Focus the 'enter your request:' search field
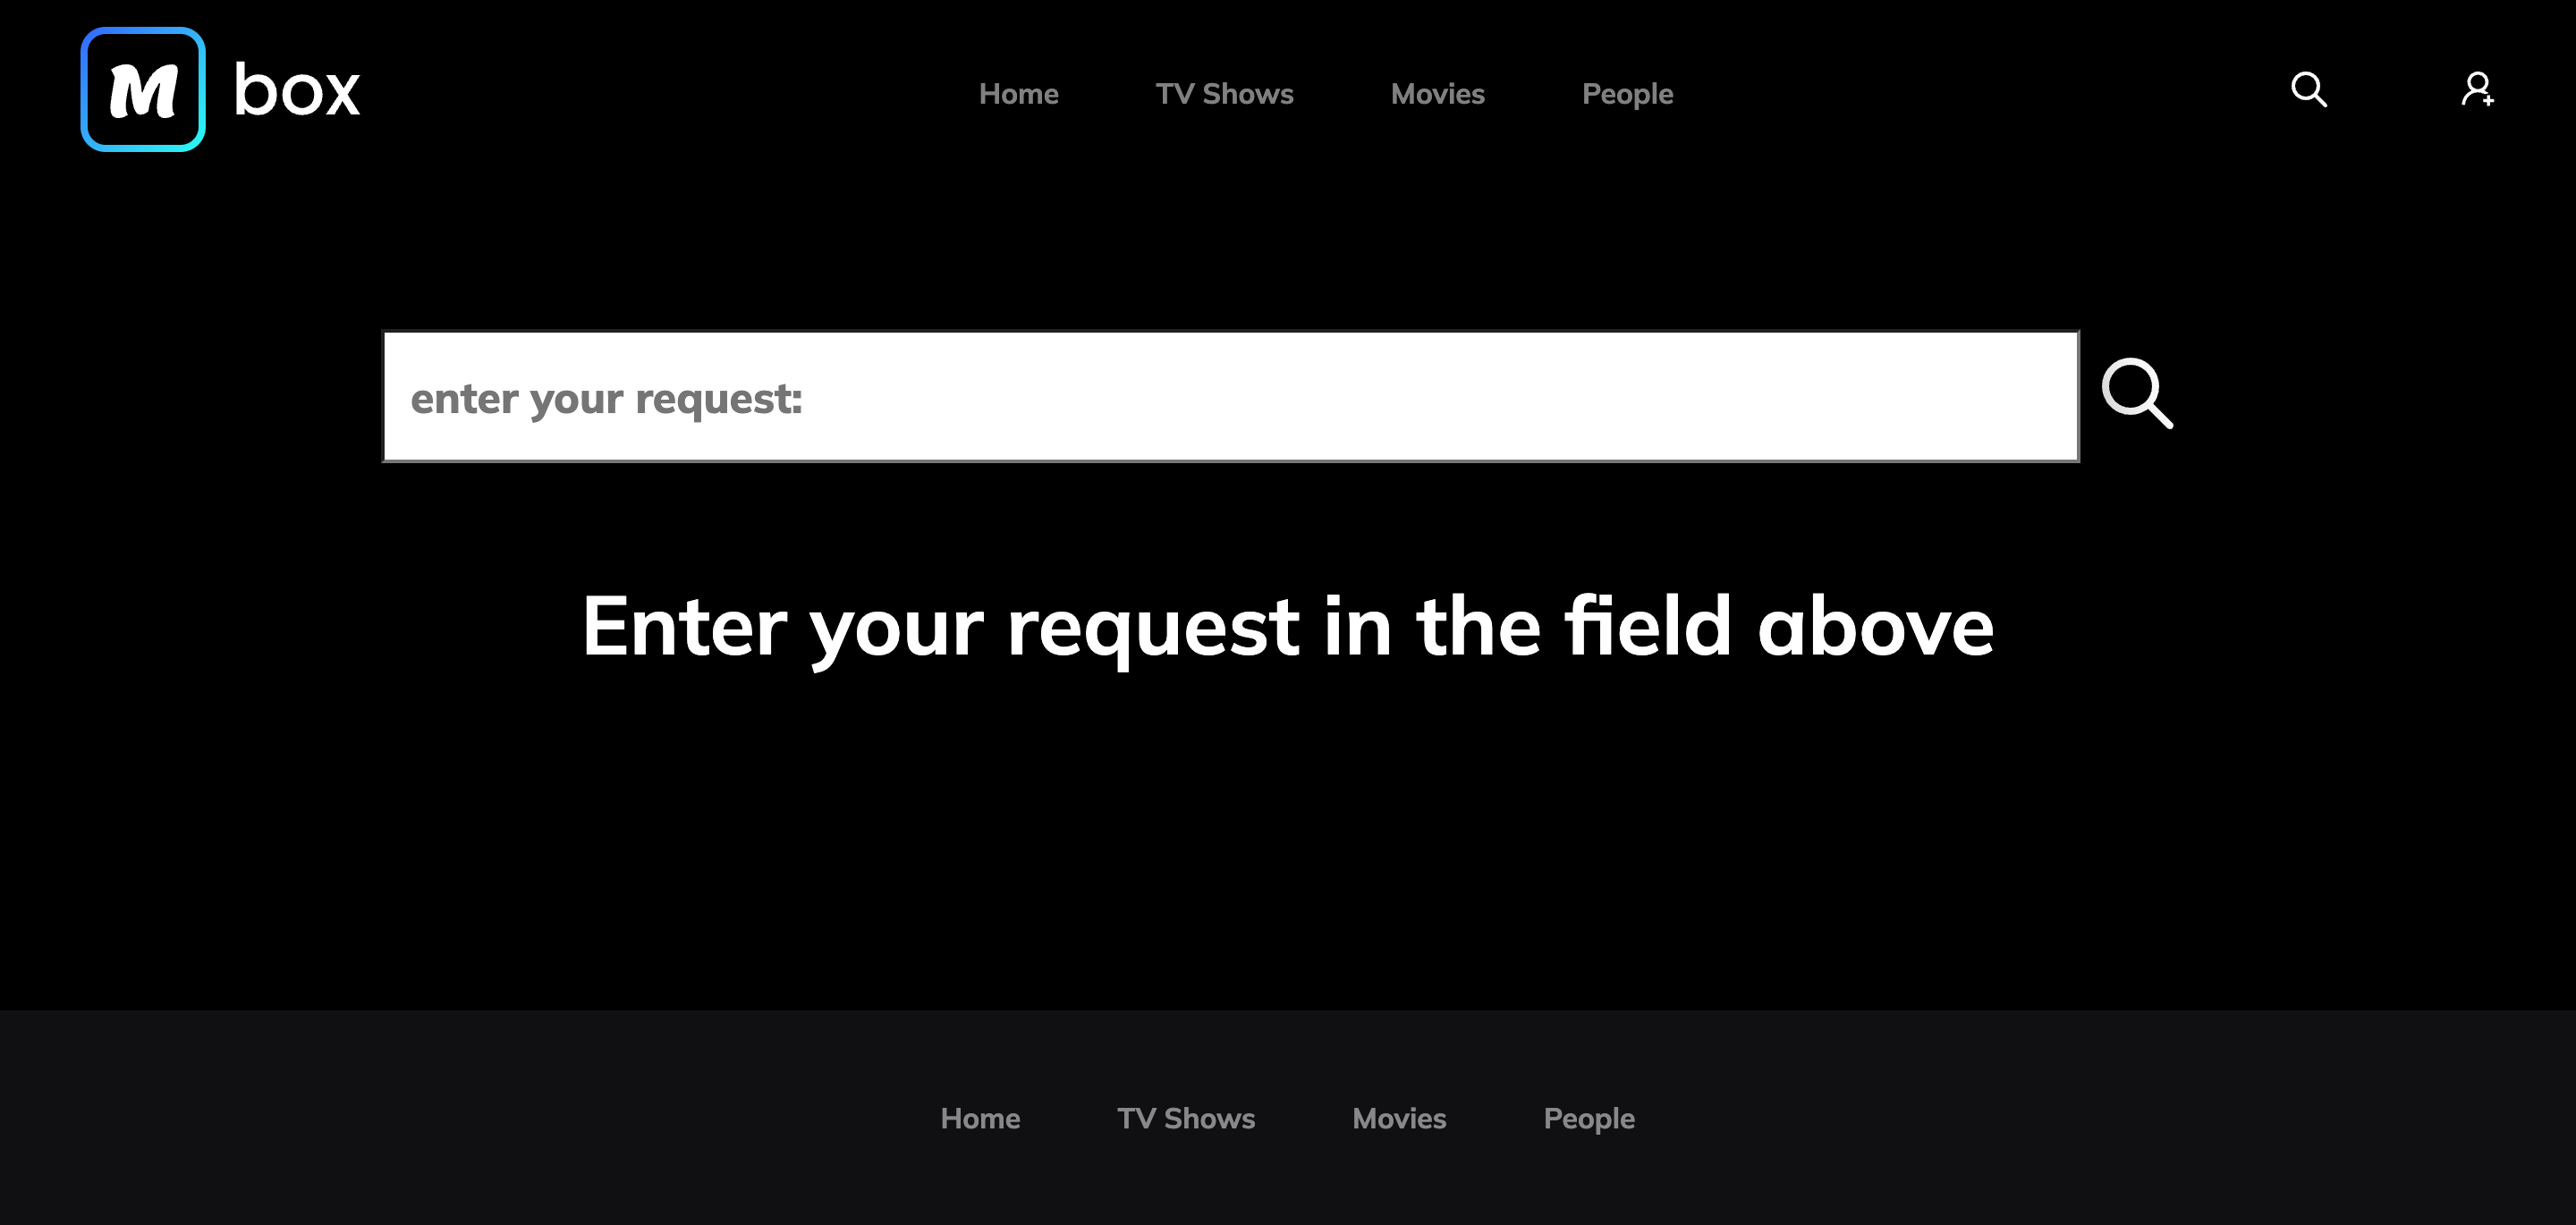Image resolution: width=2576 pixels, height=1225 pixels. [1231, 397]
